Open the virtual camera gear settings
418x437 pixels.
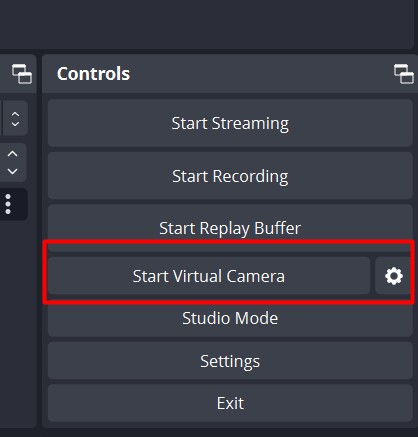click(x=394, y=276)
